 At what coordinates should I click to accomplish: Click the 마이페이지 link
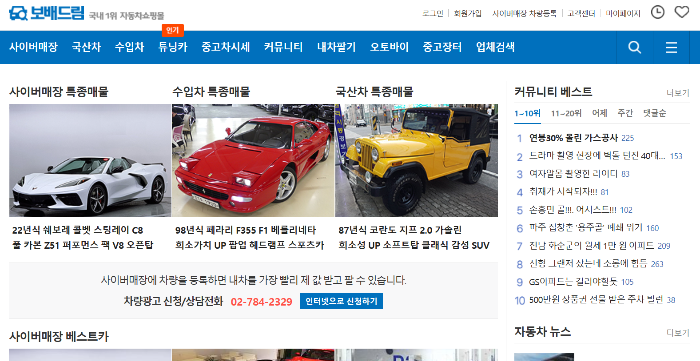[x=623, y=13]
